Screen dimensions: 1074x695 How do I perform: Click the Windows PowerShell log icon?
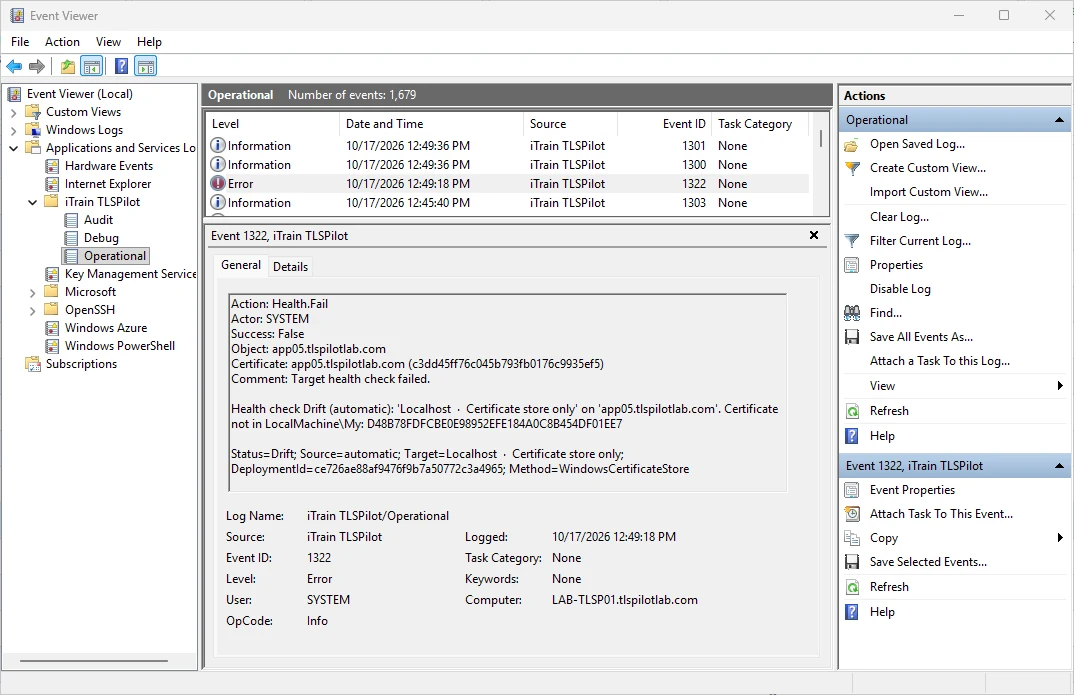coord(52,346)
